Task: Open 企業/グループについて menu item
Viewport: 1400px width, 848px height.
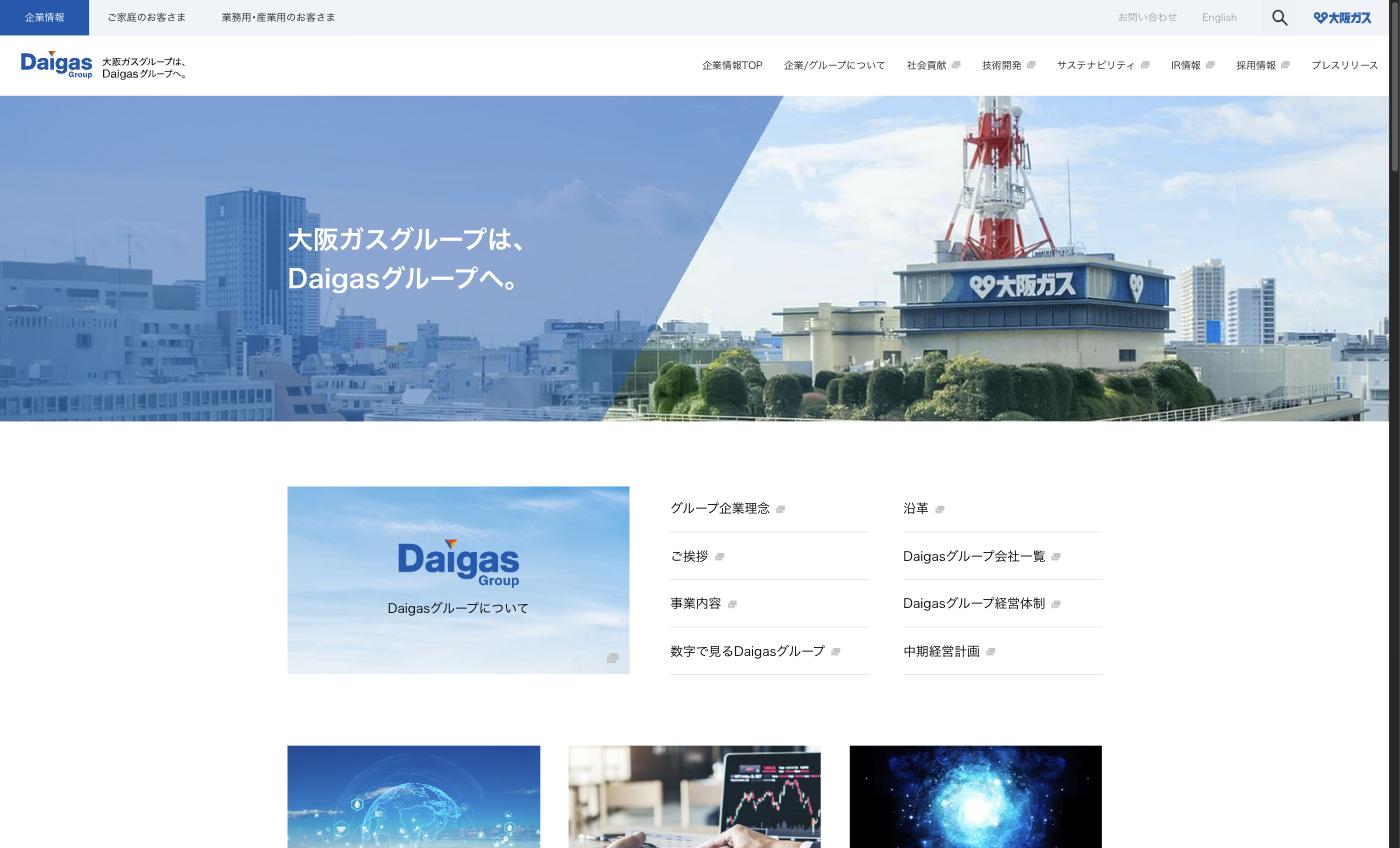Action: (834, 65)
